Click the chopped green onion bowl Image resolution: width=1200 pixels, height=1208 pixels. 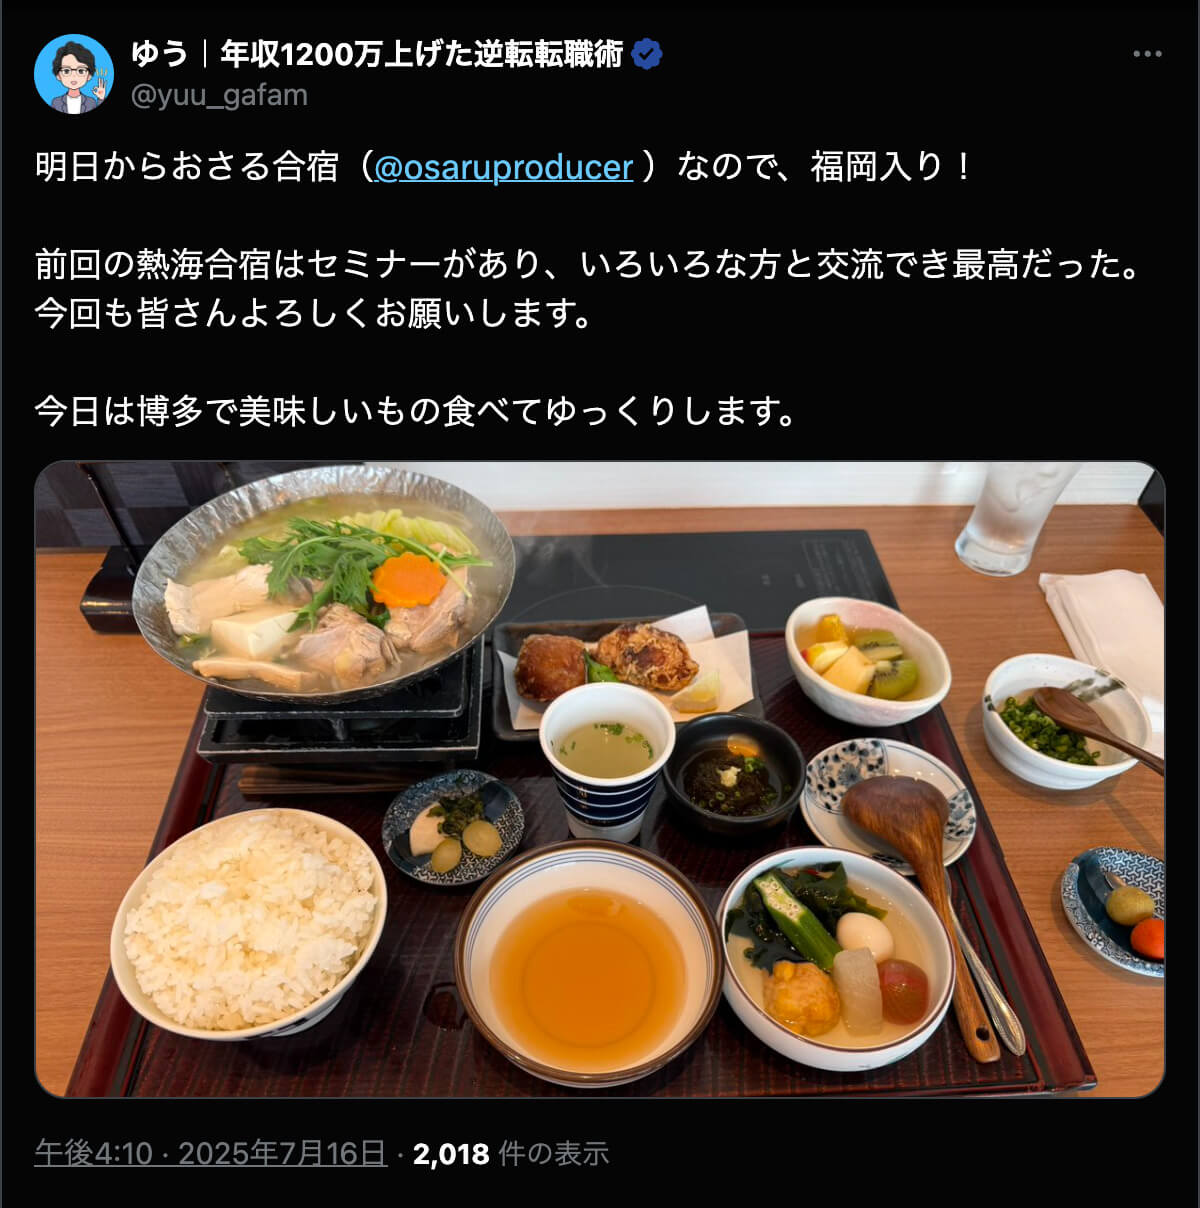[1063, 722]
